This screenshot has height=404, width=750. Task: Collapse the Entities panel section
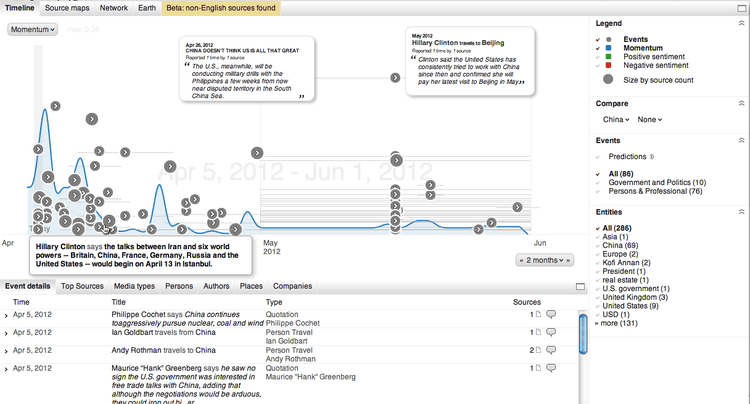coord(741,213)
